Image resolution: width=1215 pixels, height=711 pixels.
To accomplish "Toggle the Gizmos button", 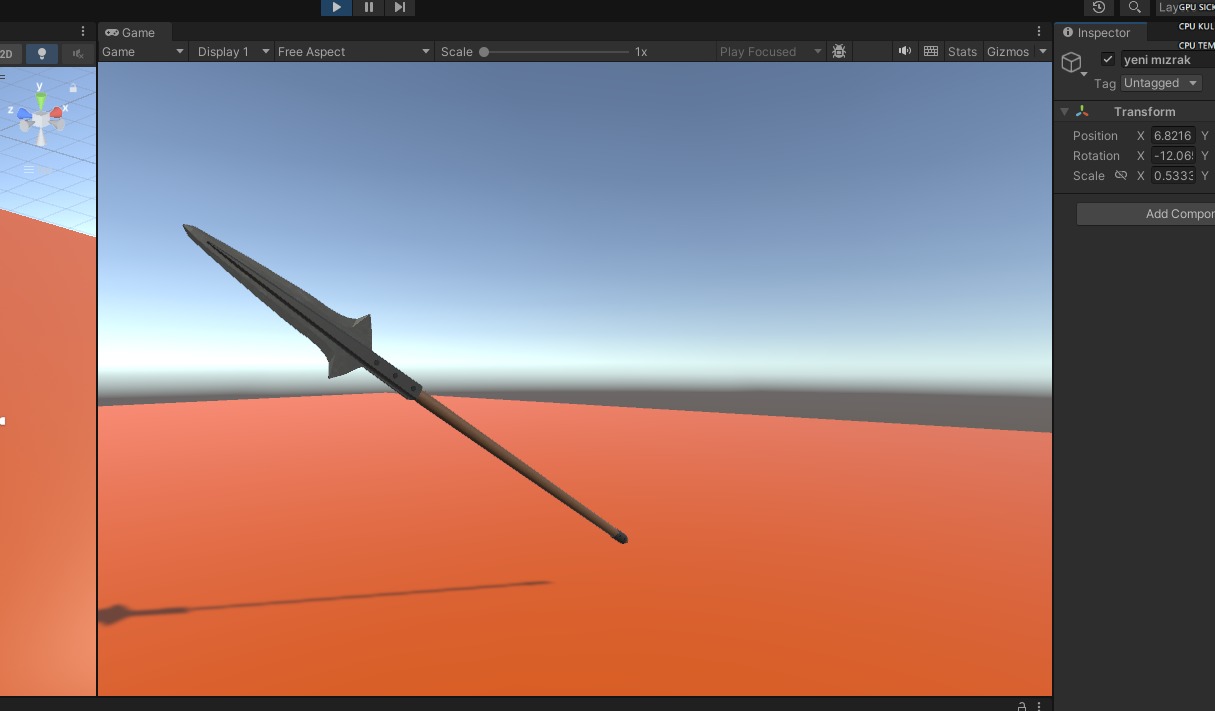I will tap(1008, 51).
